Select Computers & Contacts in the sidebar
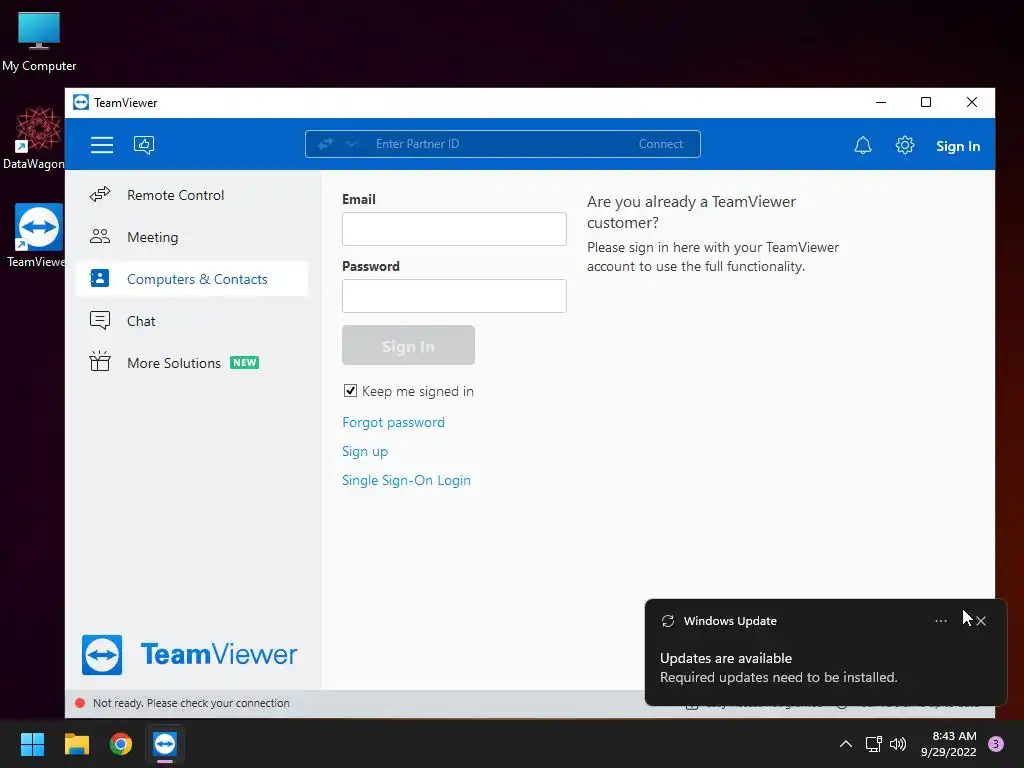The width and height of the screenshot is (1024, 768). coord(191,279)
